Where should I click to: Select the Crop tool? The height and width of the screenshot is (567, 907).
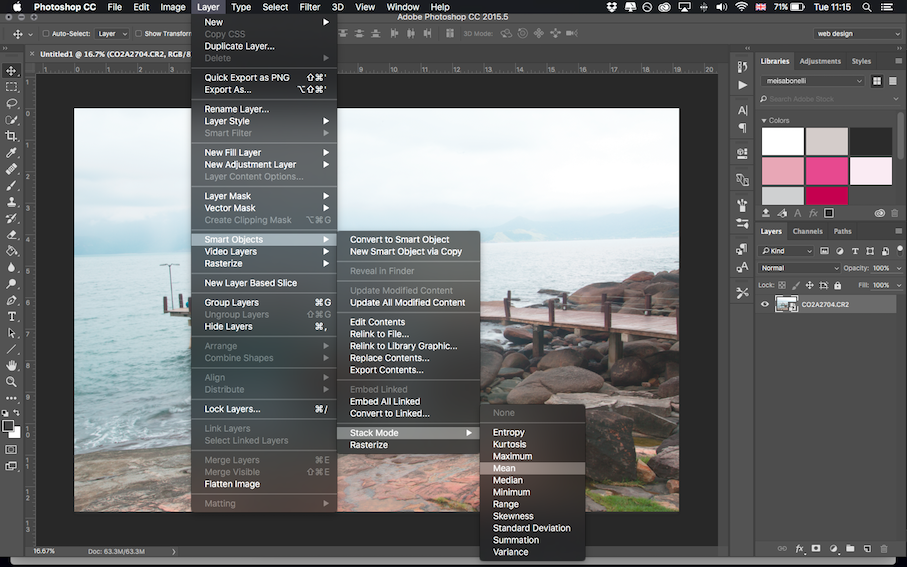click(11, 136)
